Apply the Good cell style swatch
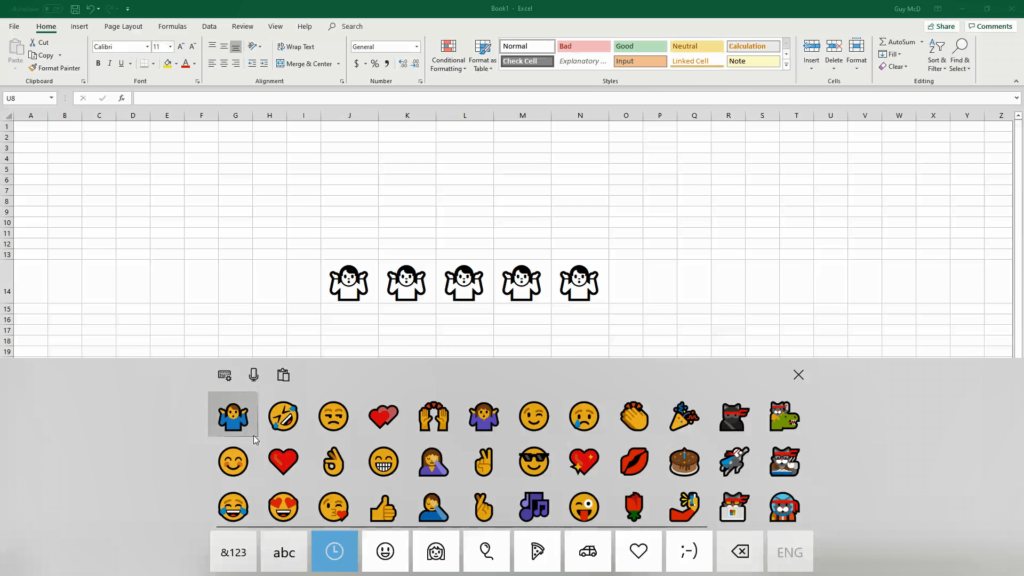This screenshot has height=576, width=1024. 639,46
